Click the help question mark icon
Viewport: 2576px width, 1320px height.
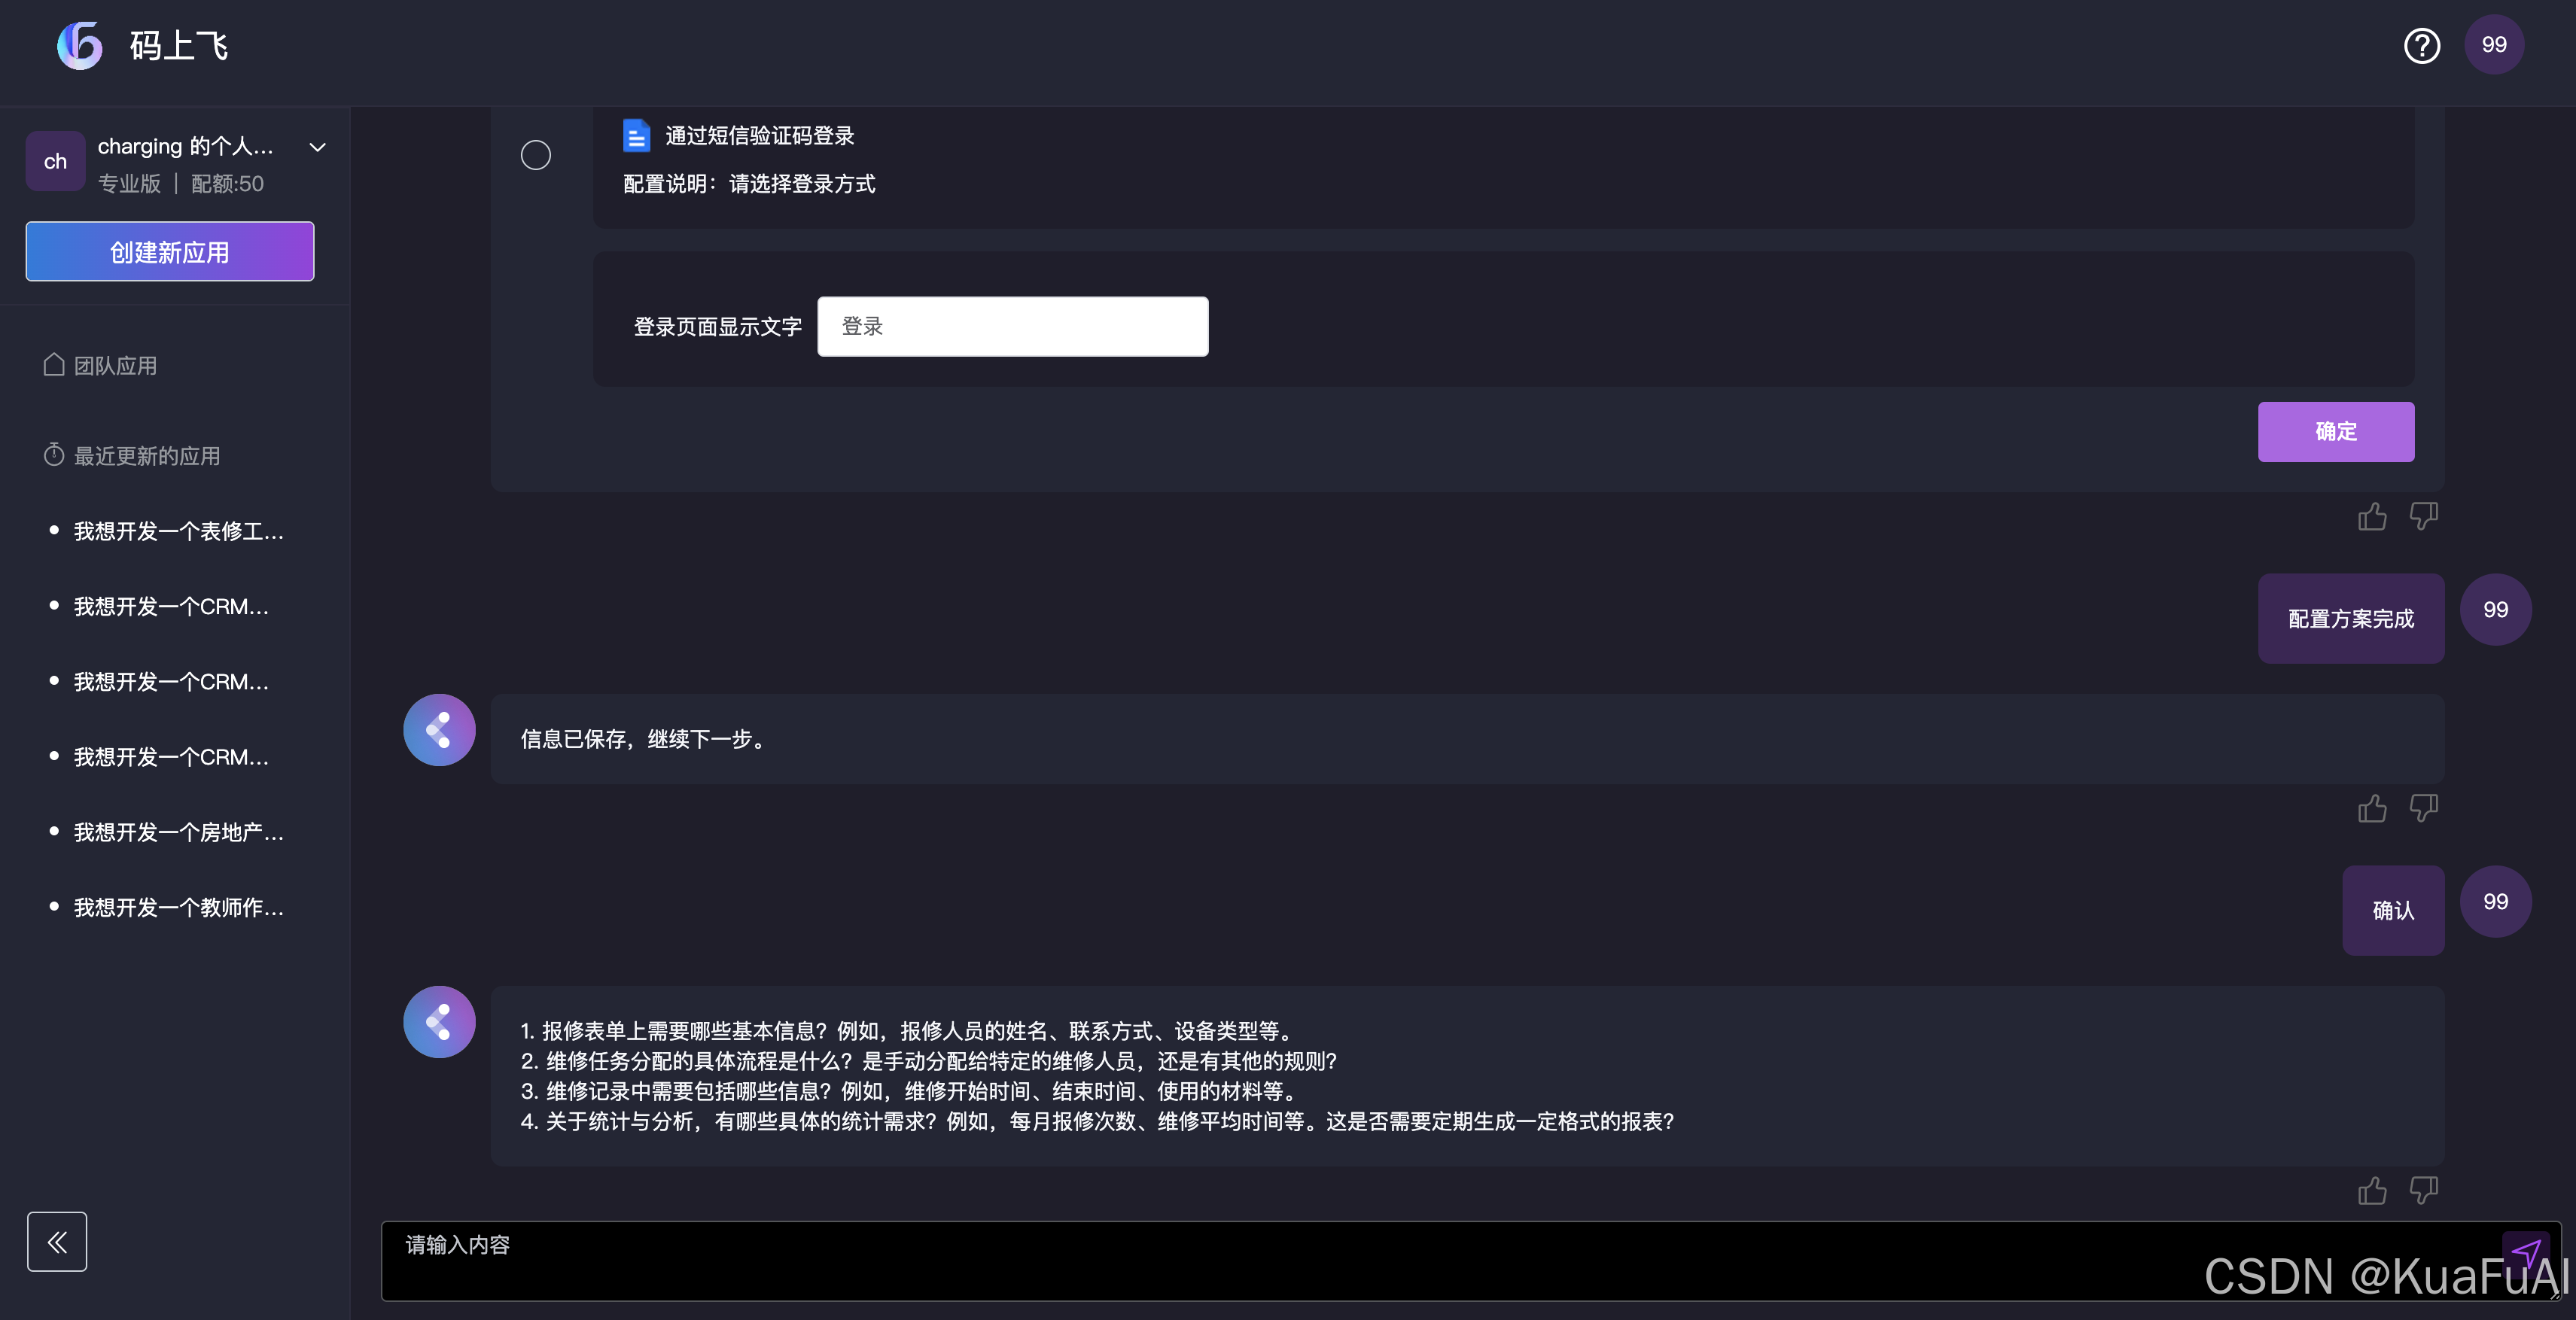point(2421,46)
